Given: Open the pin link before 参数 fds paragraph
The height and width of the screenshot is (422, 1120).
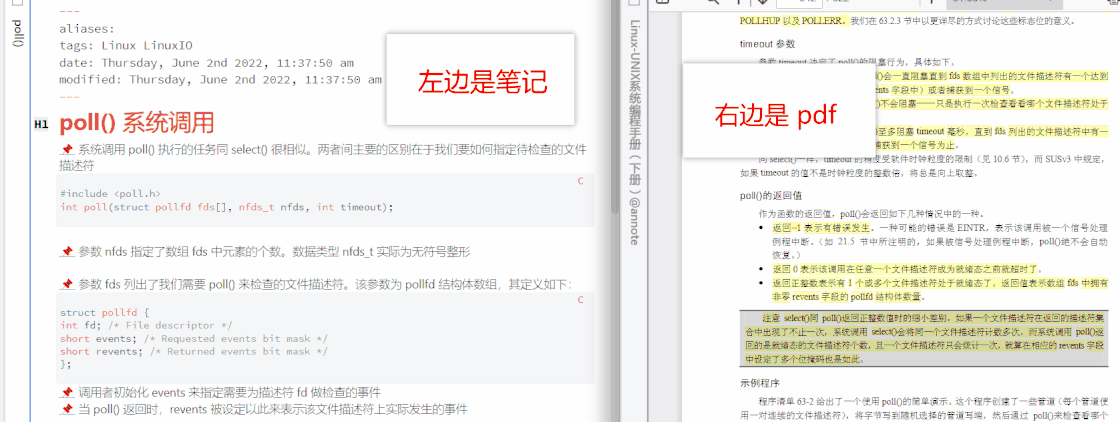Looking at the screenshot, I should (x=67, y=285).
